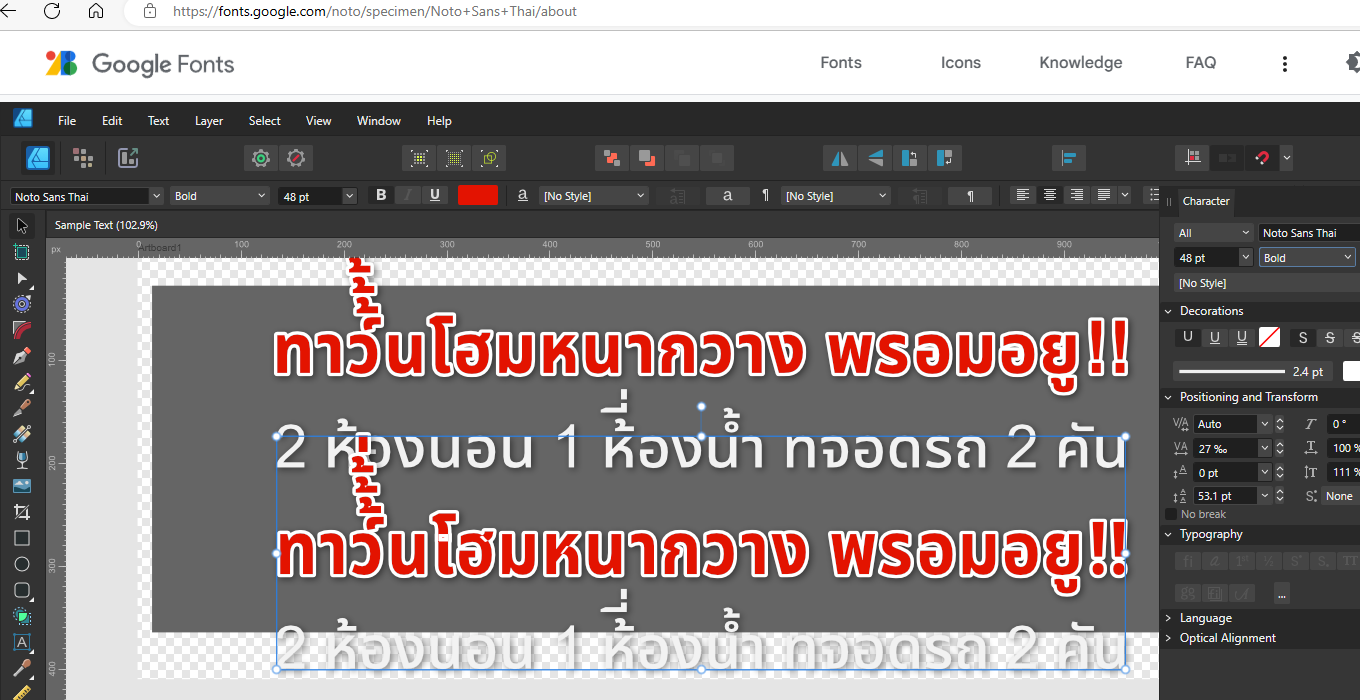Click the Move to Back arrange icon
The image size is (1360, 700).
pos(612,158)
